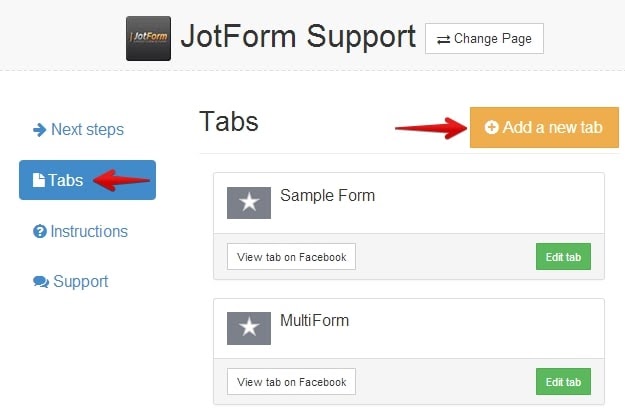The height and width of the screenshot is (412, 625).
Task: View Sample Form tab on Facebook
Action: click(291, 257)
